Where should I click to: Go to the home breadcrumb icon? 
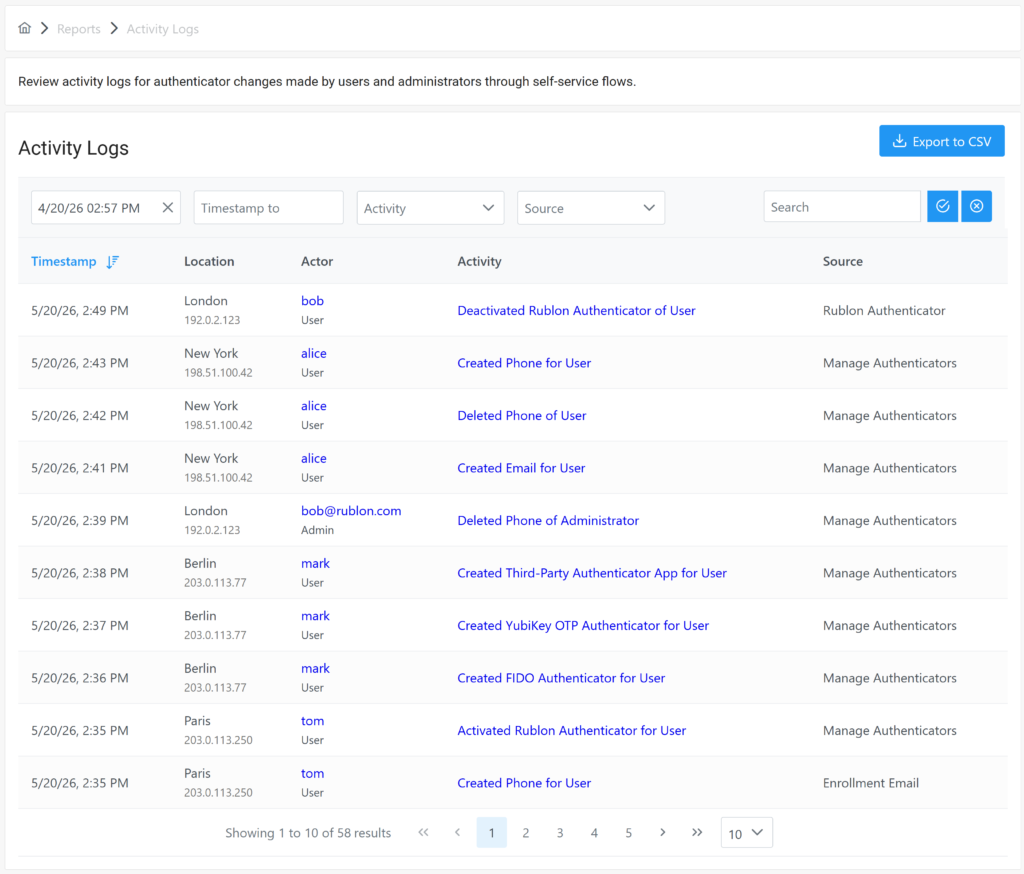(x=25, y=28)
